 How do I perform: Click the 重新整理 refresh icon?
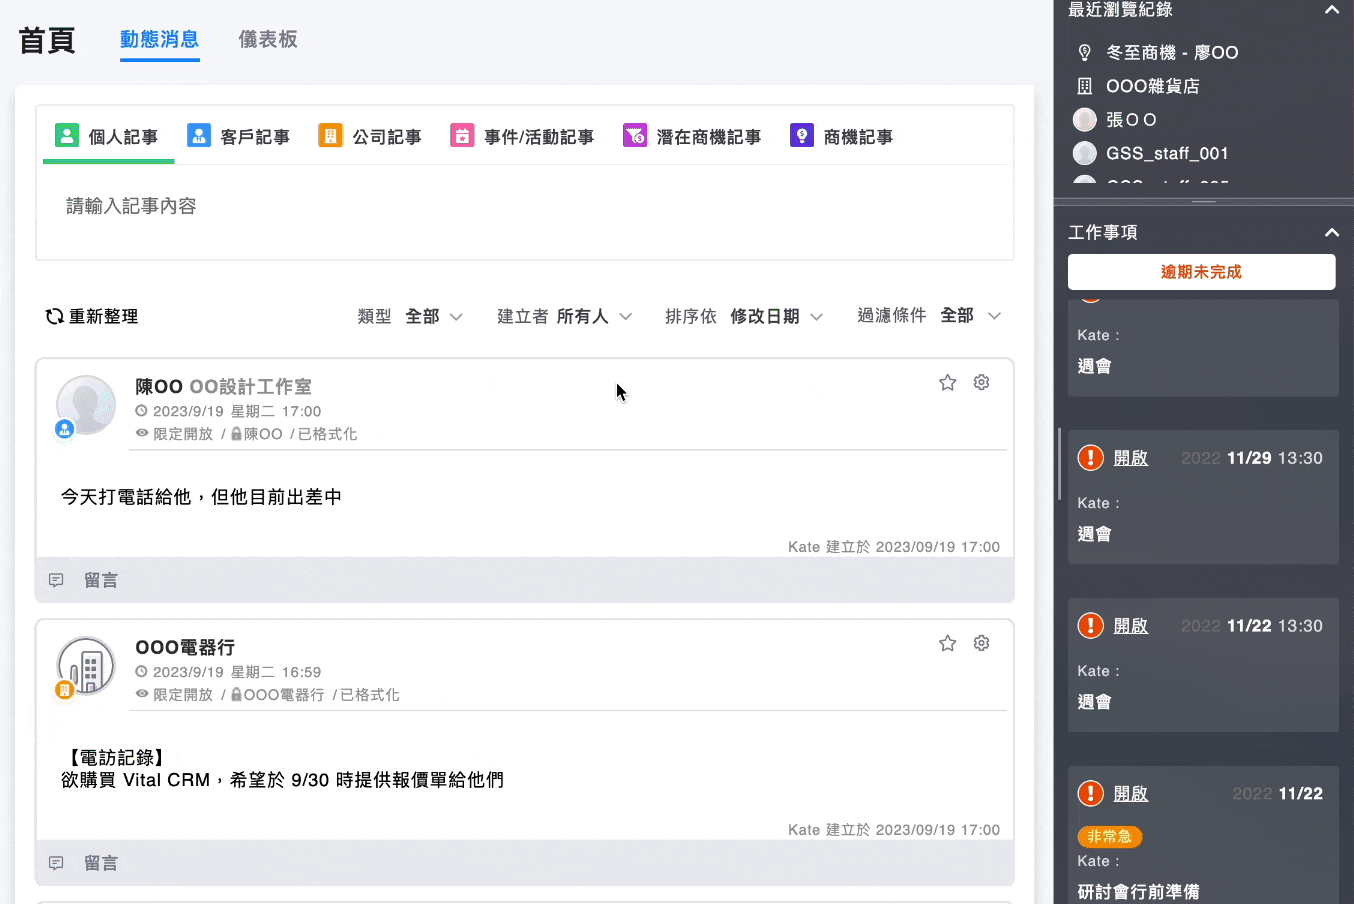click(55, 315)
